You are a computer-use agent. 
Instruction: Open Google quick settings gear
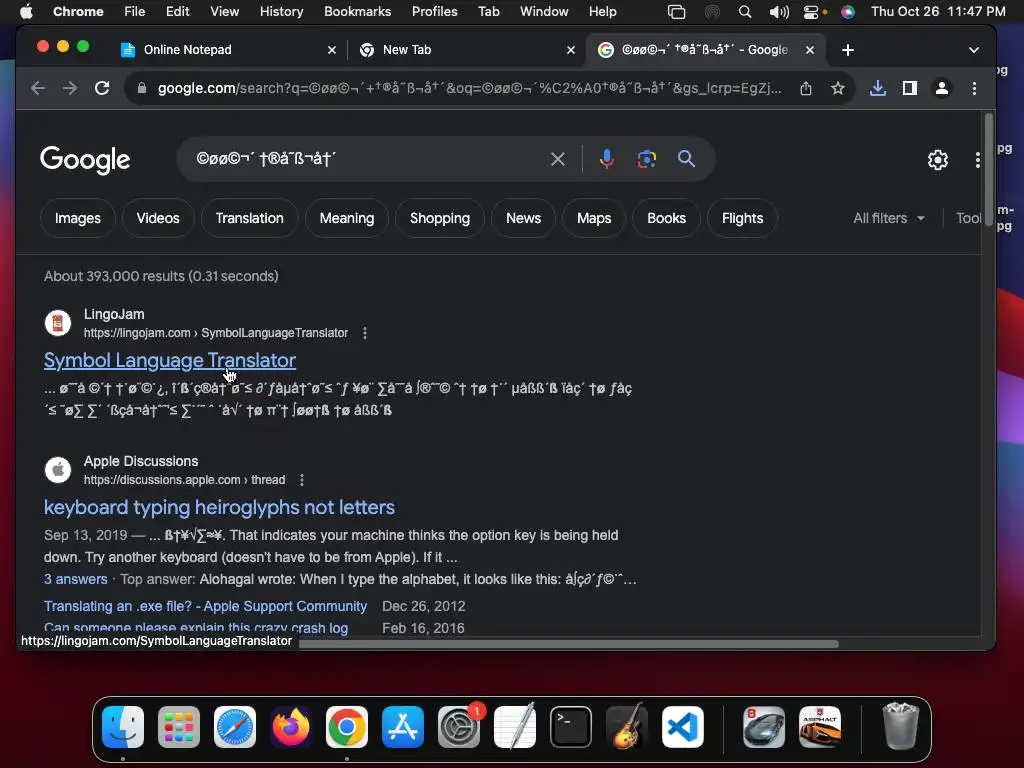(x=938, y=160)
